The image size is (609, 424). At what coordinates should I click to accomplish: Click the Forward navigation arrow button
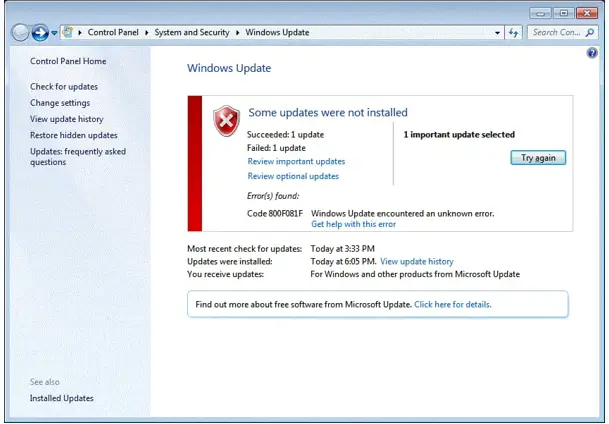(40, 33)
